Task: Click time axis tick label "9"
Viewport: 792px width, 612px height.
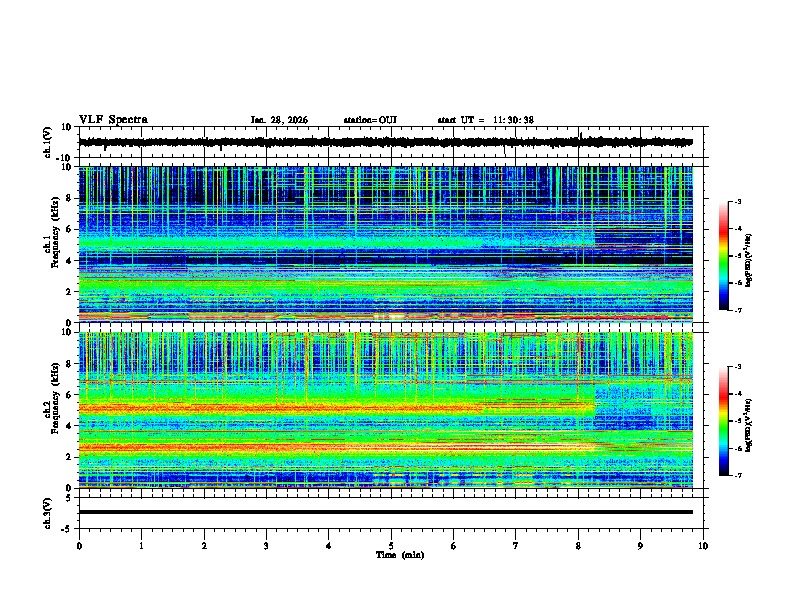Action: click(x=640, y=546)
